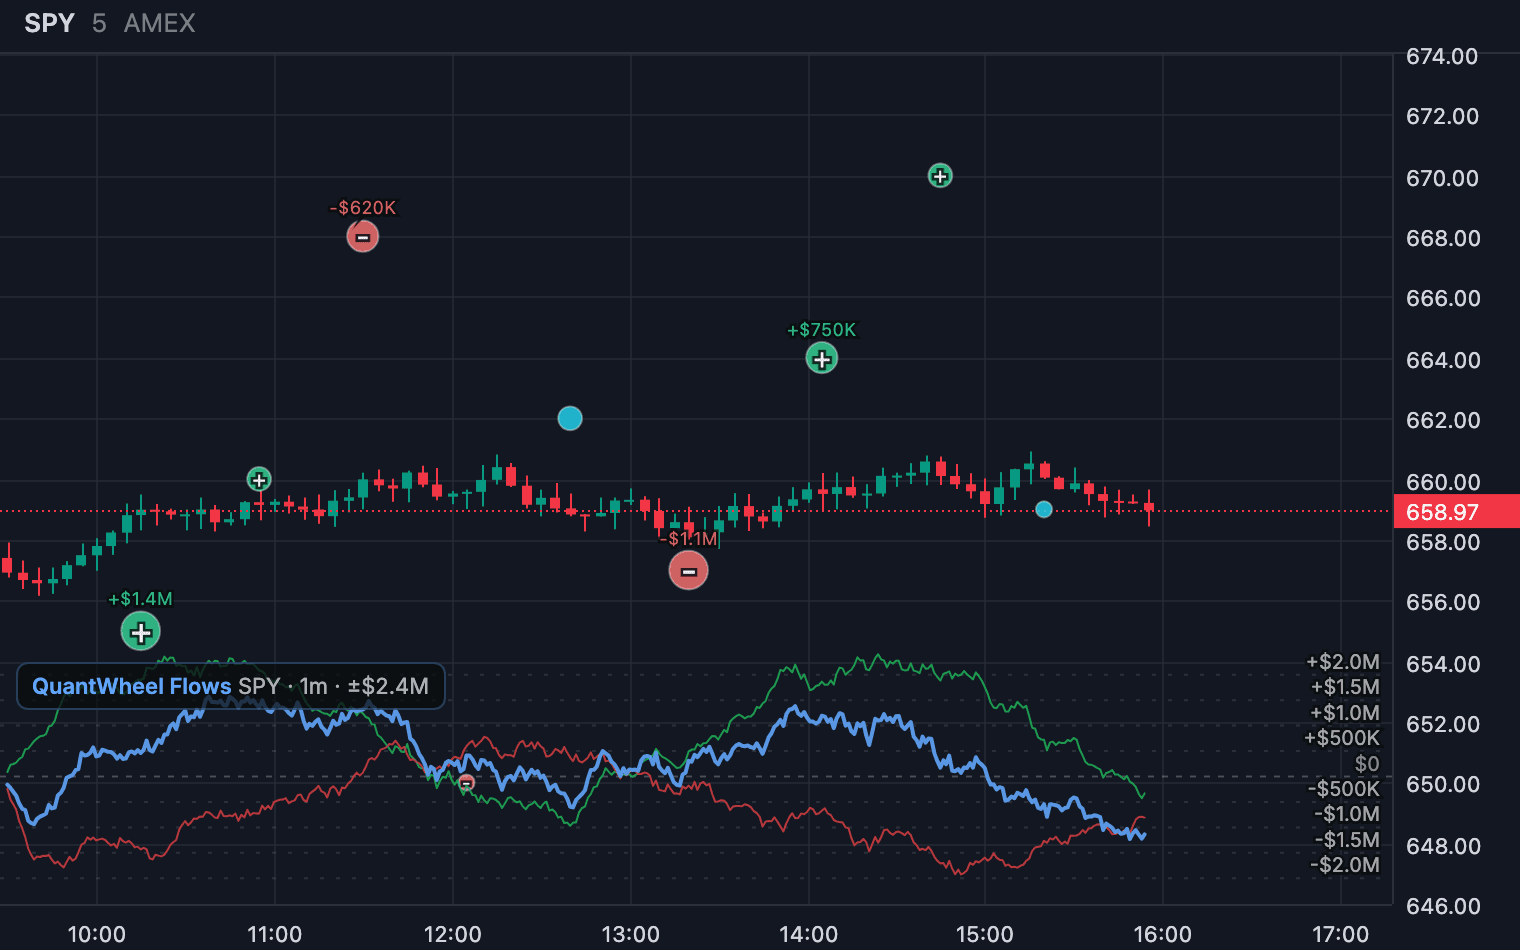Change the 5 minute interval
The width and height of the screenshot is (1520, 950).
(x=99, y=23)
